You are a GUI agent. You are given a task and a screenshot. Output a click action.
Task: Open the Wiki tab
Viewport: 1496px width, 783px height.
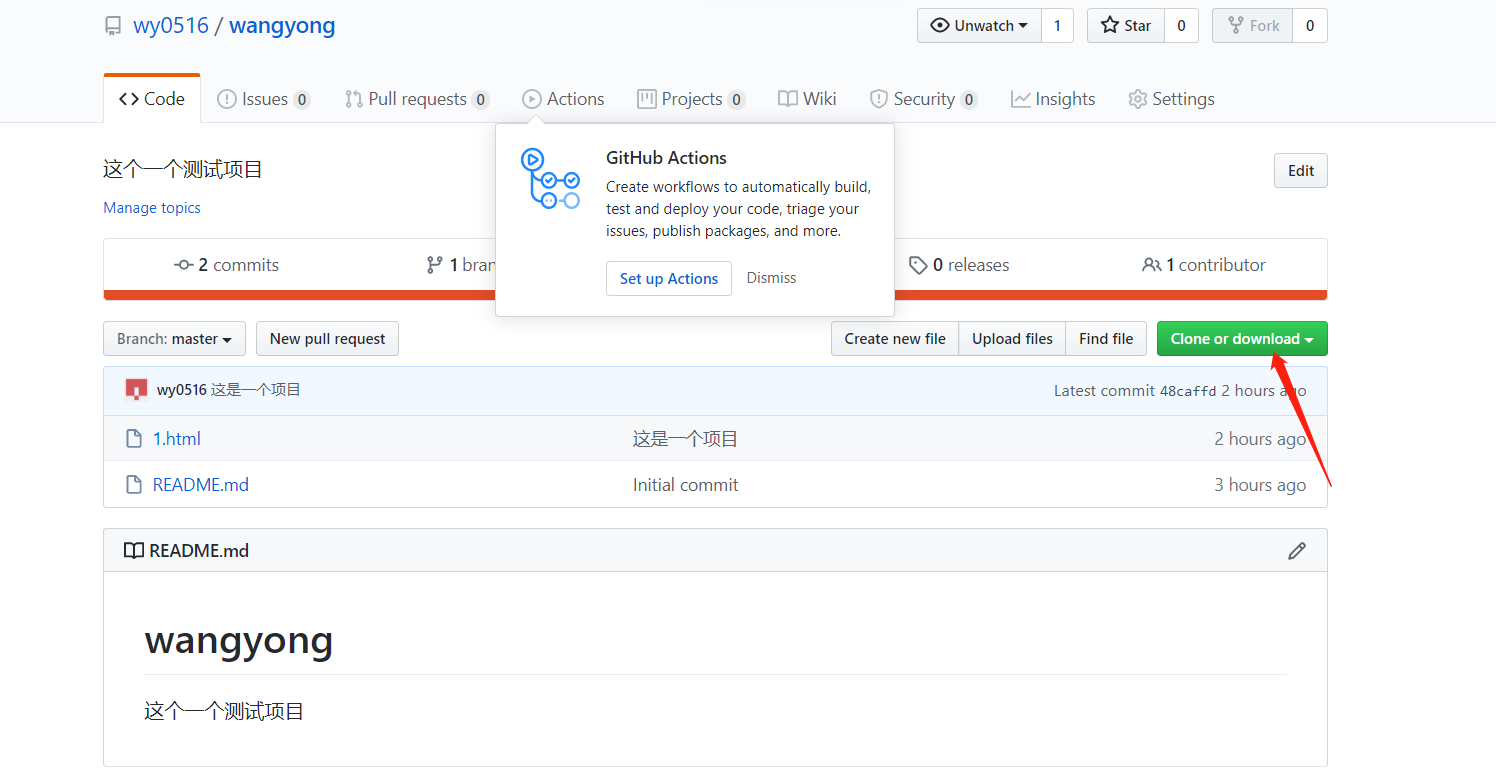[x=807, y=99]
